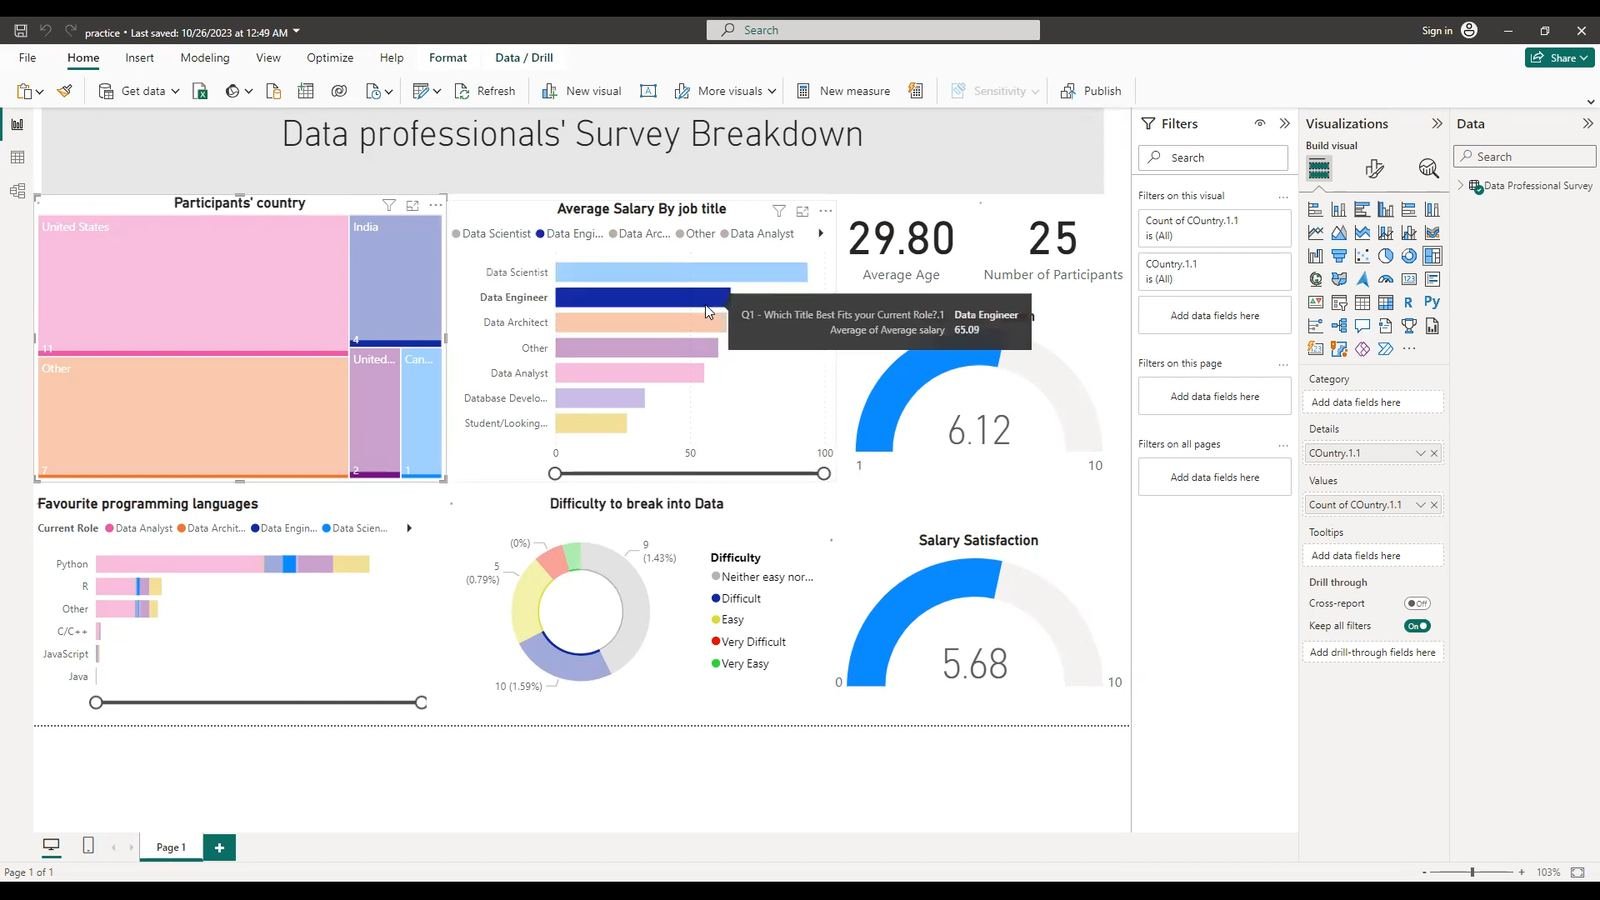Select the Q&A speech bubble visual
This screenshot has width=1600, height=900.
(1362, 326)
